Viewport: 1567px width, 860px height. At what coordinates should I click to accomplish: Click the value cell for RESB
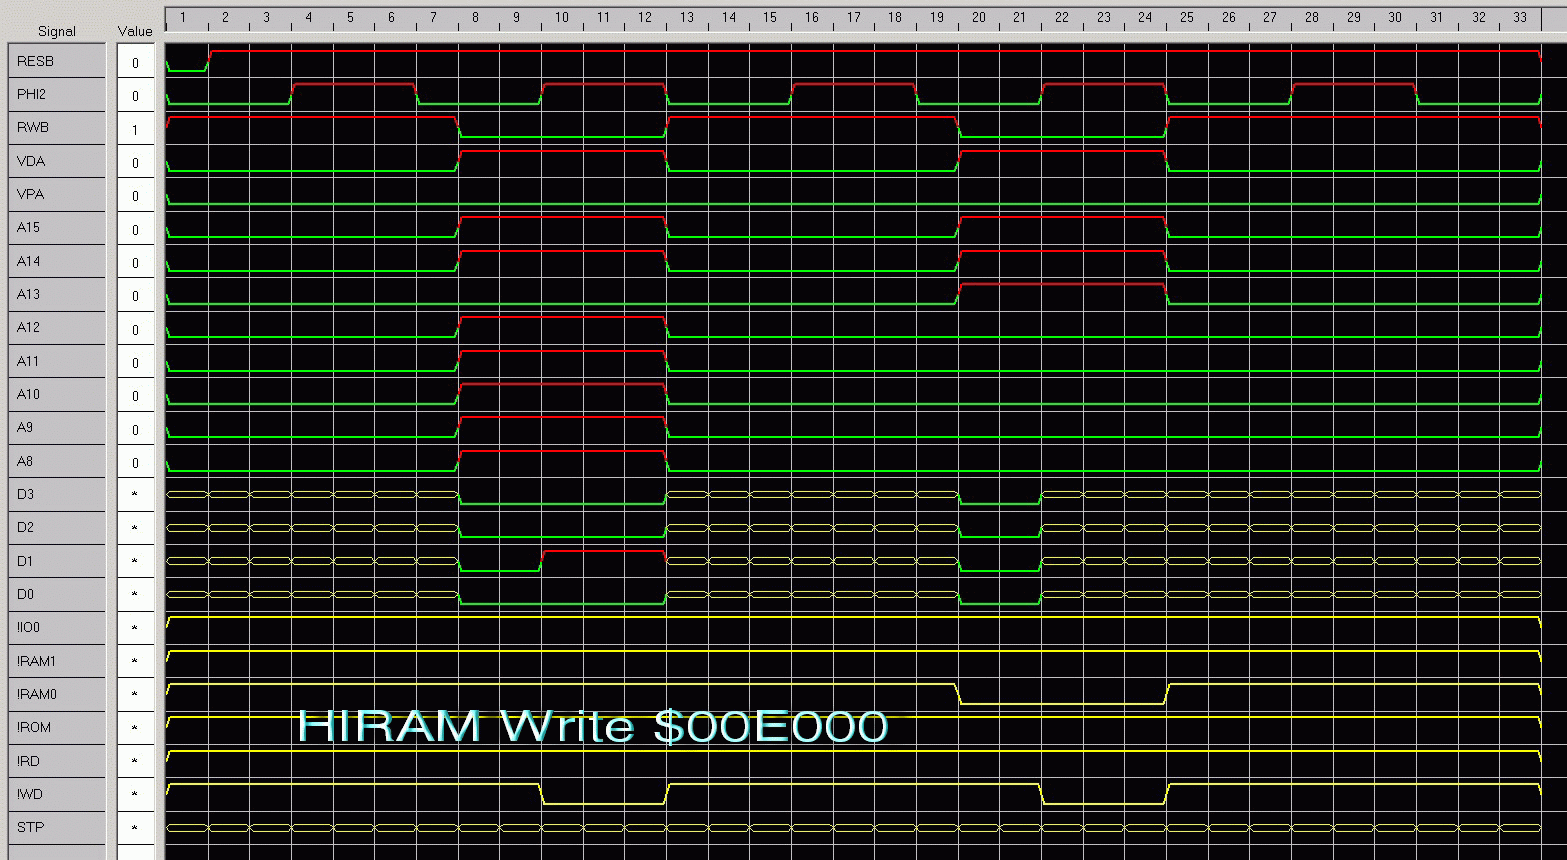[x=135, y=63]
